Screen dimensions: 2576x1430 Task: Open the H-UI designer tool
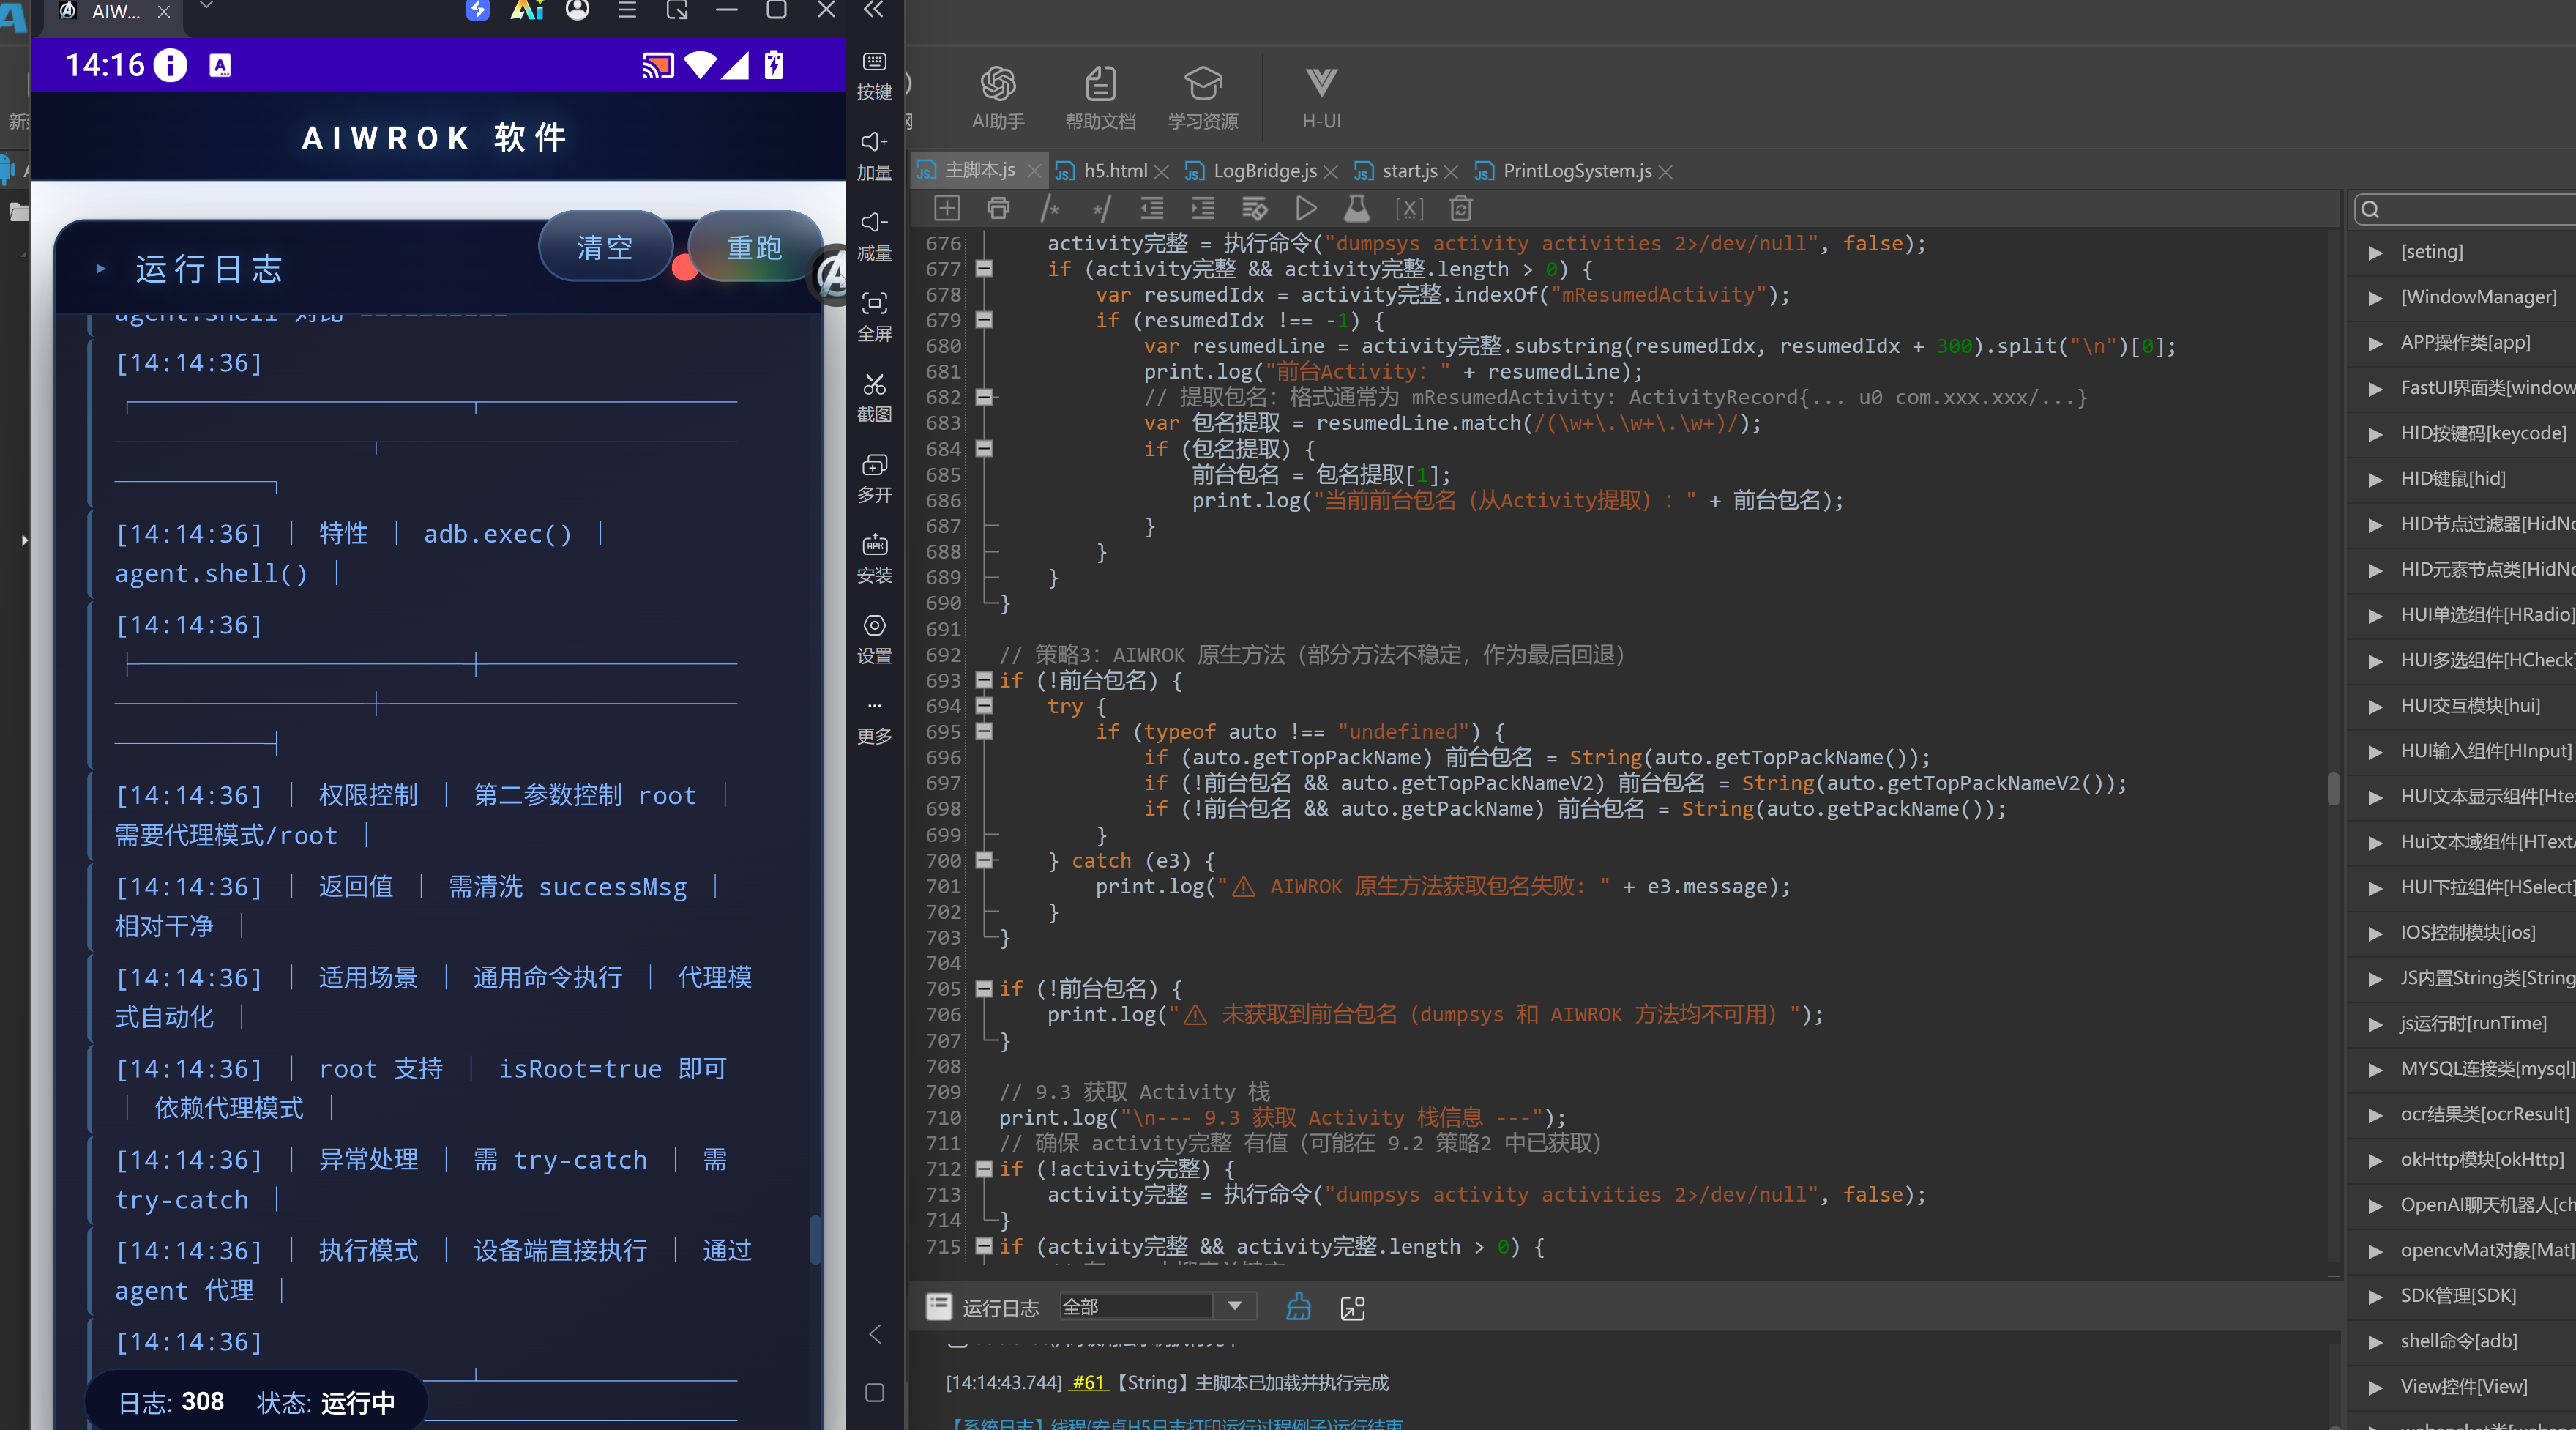point(1321,97)
